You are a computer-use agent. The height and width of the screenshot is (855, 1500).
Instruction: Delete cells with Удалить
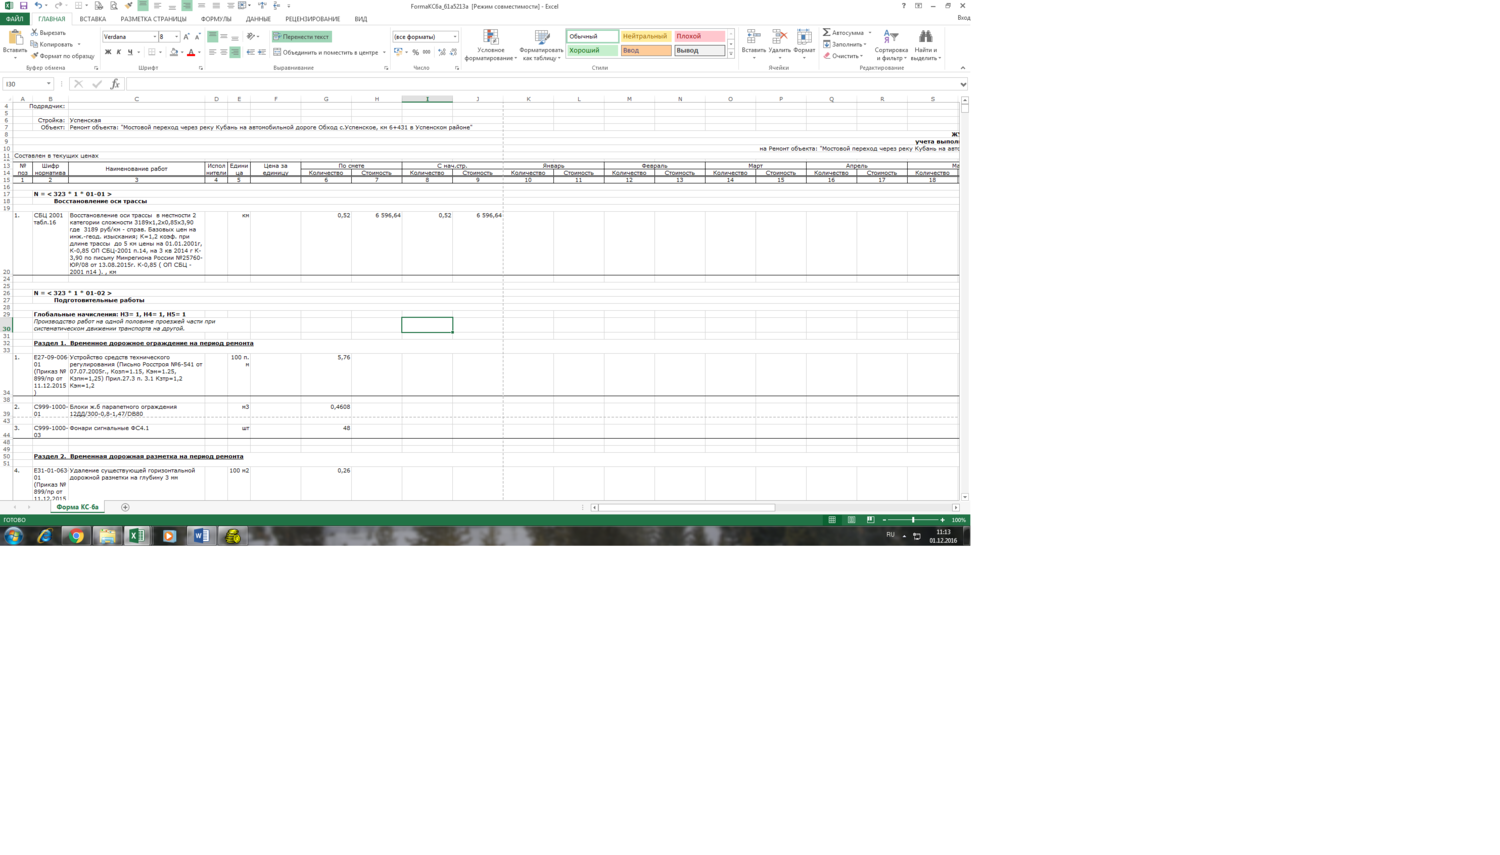pyautogui.click(x=779, y=43)
